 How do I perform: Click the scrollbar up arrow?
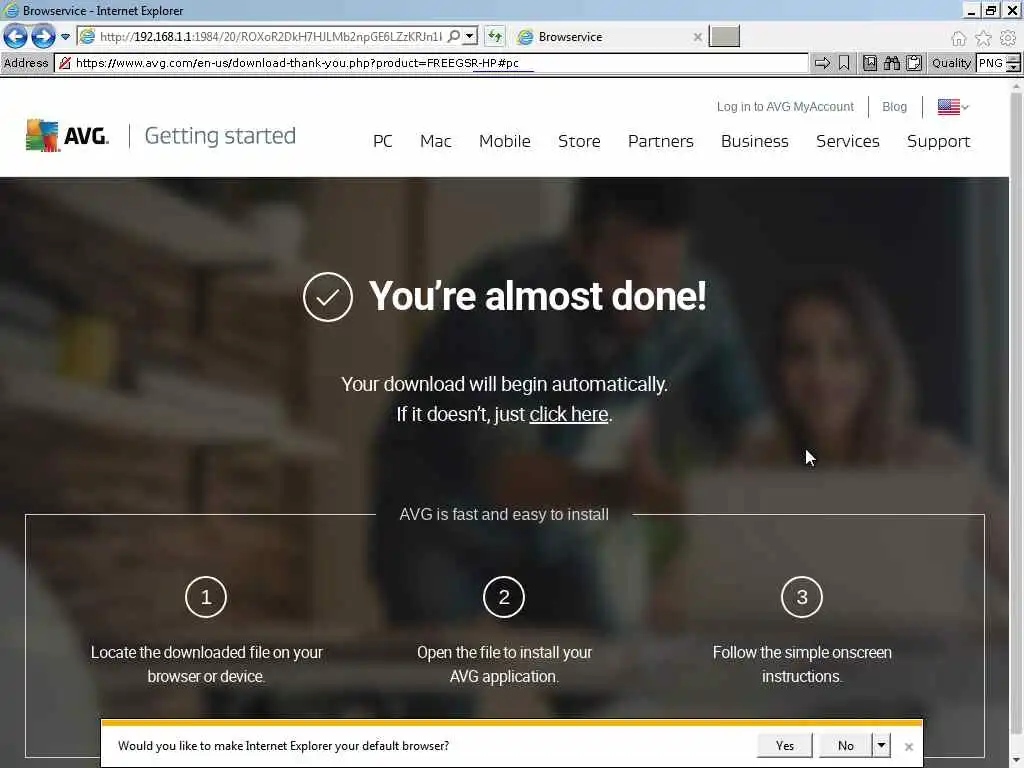click(1016, 85)
